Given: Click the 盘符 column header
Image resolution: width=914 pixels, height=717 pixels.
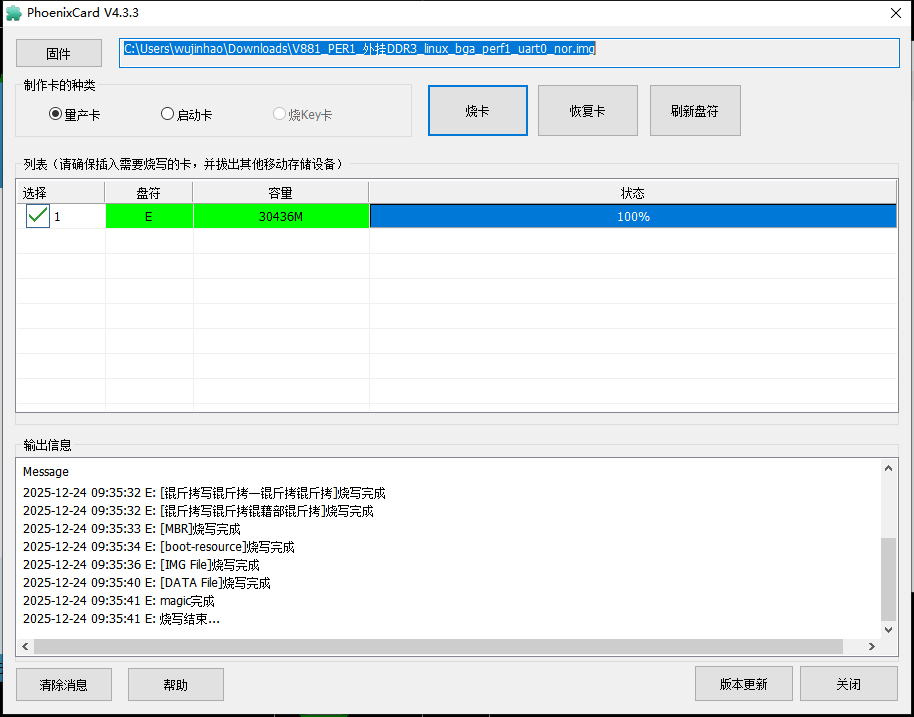Looking at the screenshot, I should (149, 193).
